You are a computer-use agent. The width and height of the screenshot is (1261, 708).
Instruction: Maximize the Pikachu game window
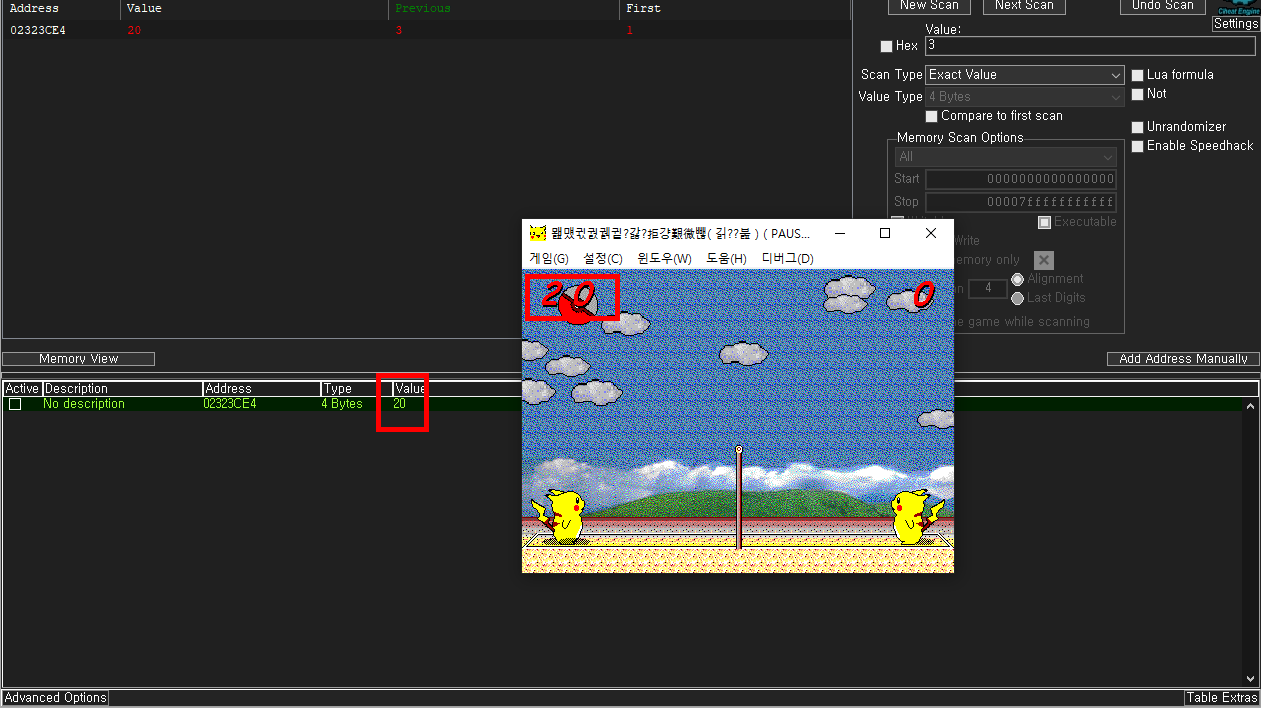pyautogui.click(x=885, y=233)
